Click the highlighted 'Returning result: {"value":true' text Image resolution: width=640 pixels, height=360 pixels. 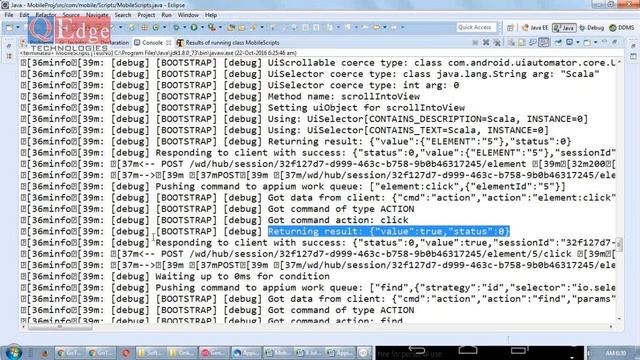(x=389, y=231)
